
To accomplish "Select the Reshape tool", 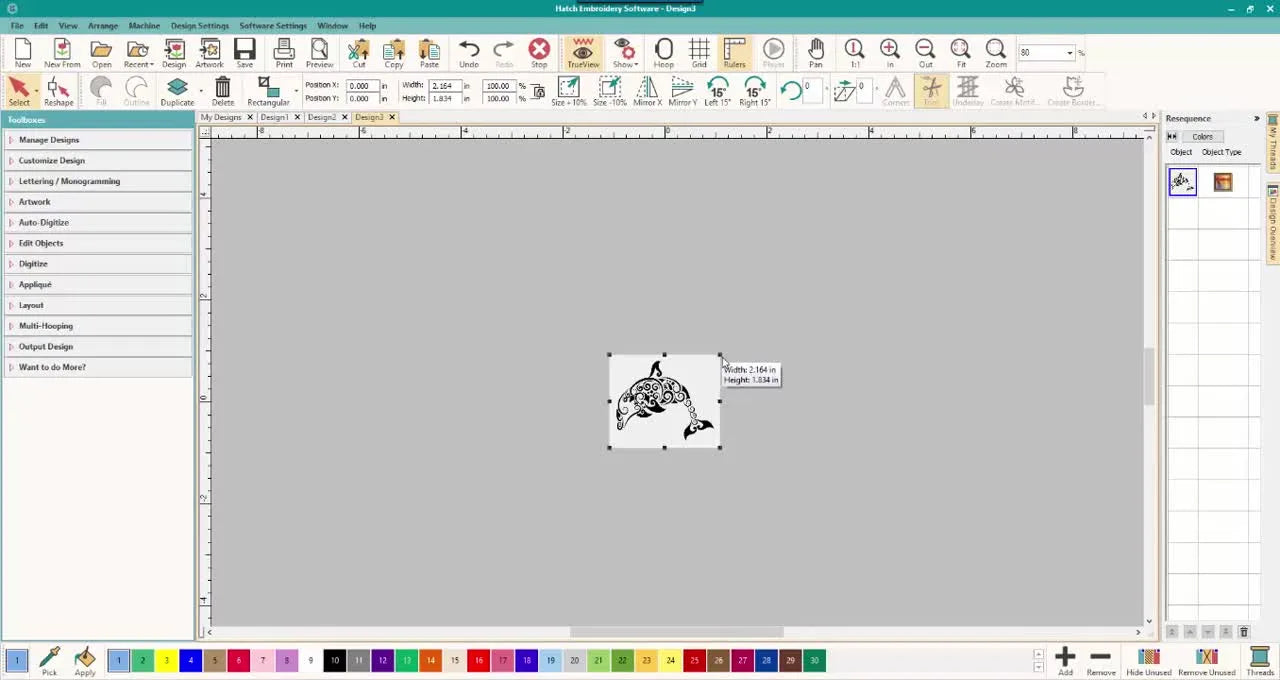I will coord(58,91).
